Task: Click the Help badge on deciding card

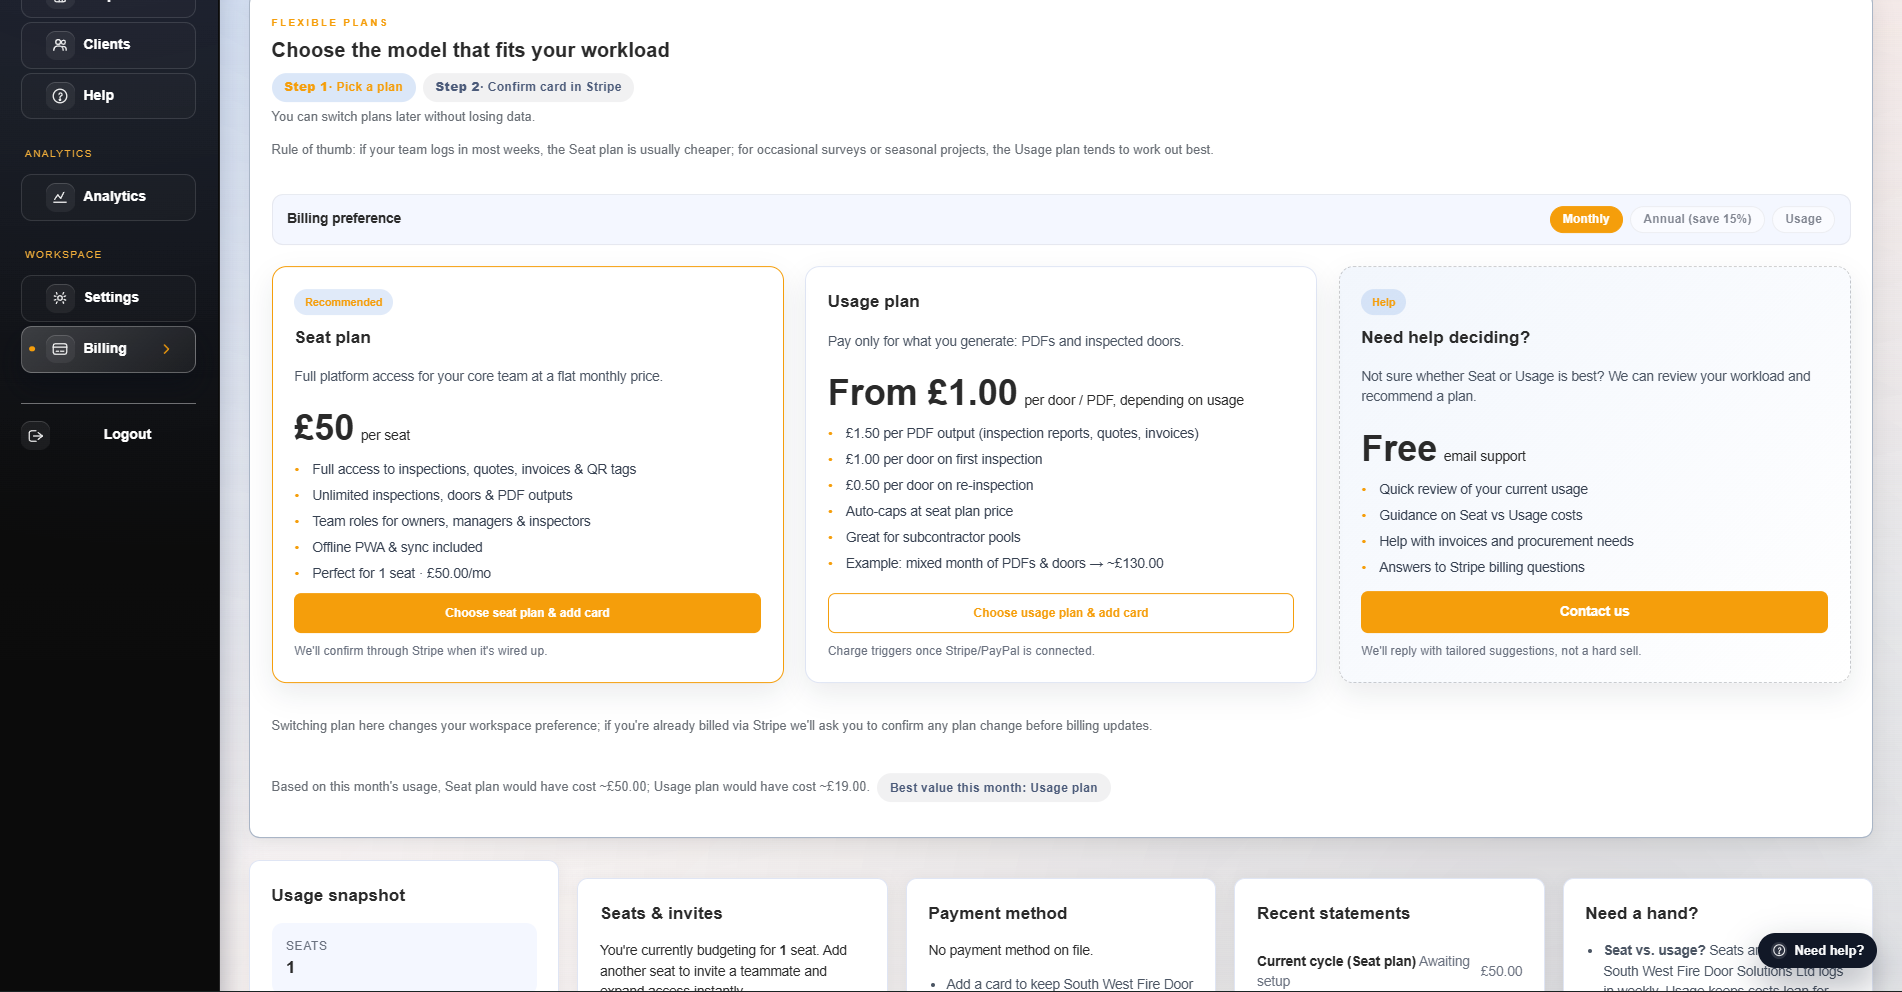Action: tap(1383, 302)
